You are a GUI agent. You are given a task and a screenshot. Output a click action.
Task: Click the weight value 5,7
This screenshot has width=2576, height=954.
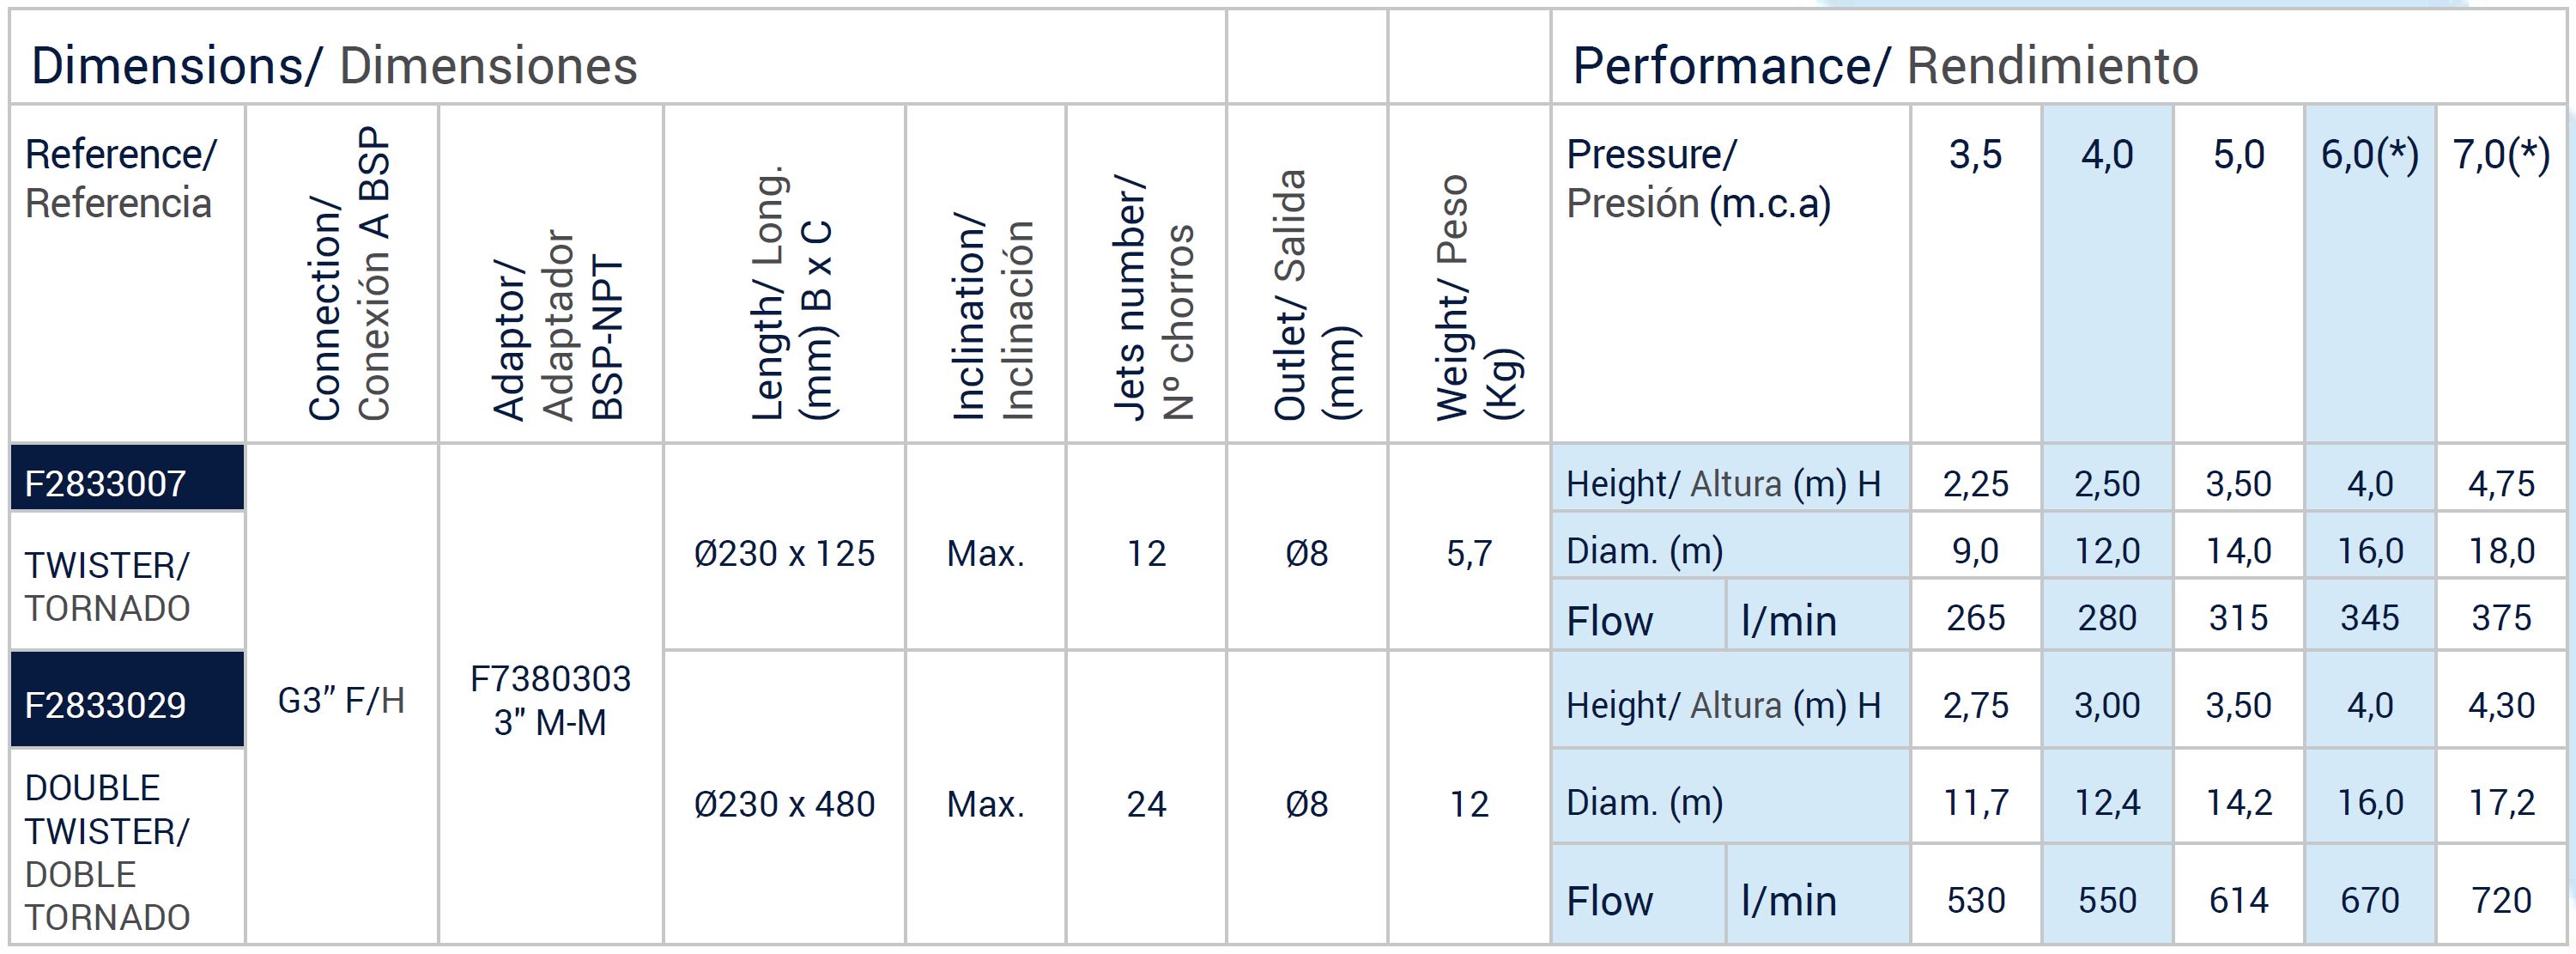[x=1469, y=553]
